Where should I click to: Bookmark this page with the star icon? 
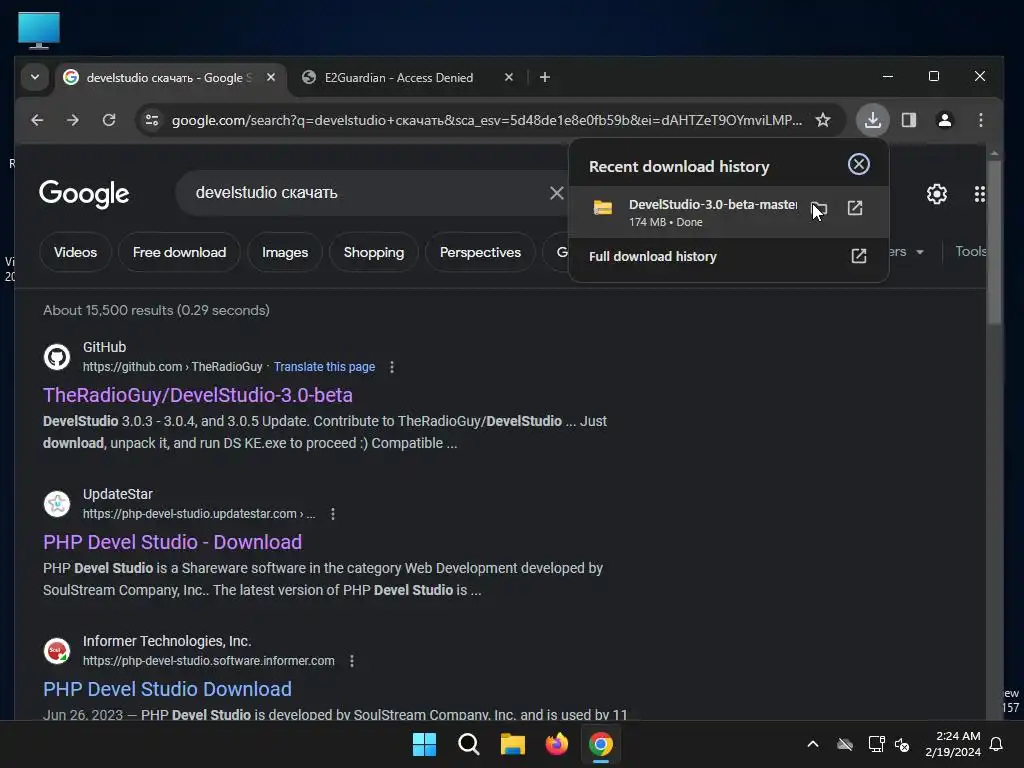[x=823, y=120]
